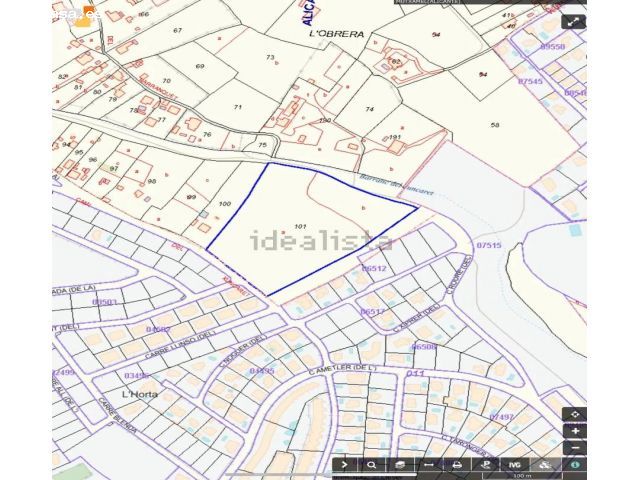Zoom in using the plus button

(x=575, y=431)
